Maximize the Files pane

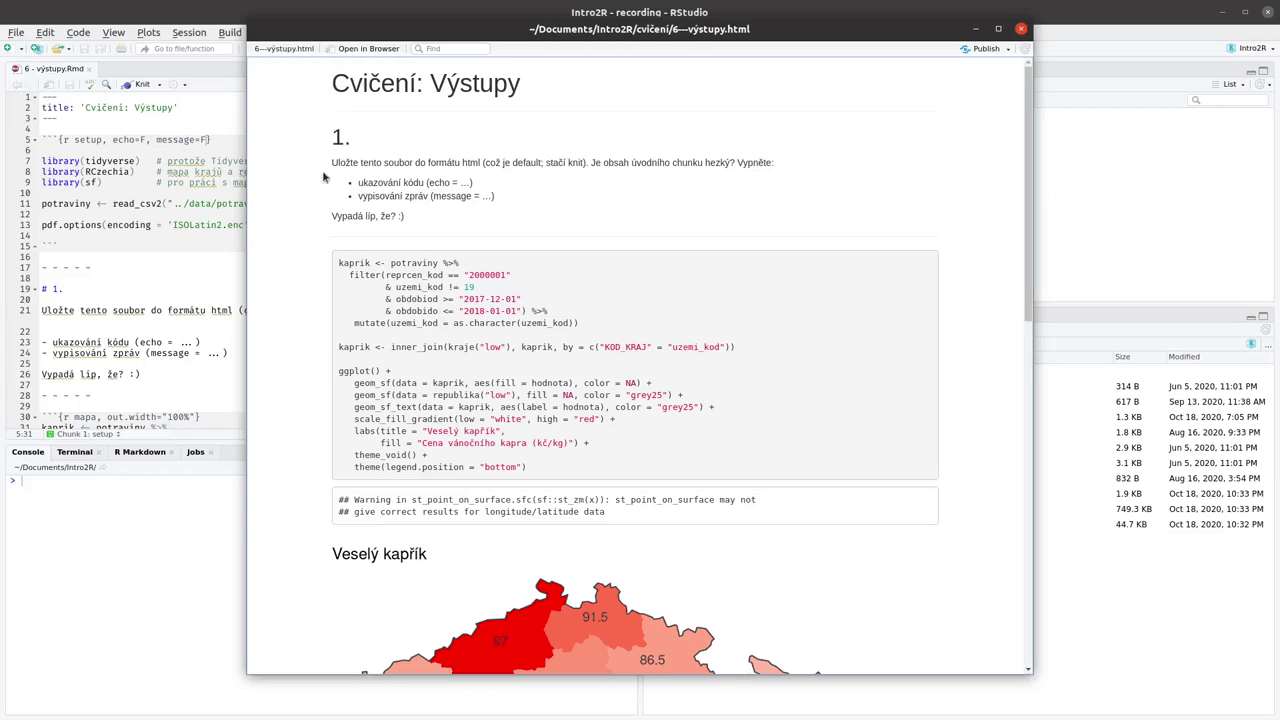click(1264, 316)
